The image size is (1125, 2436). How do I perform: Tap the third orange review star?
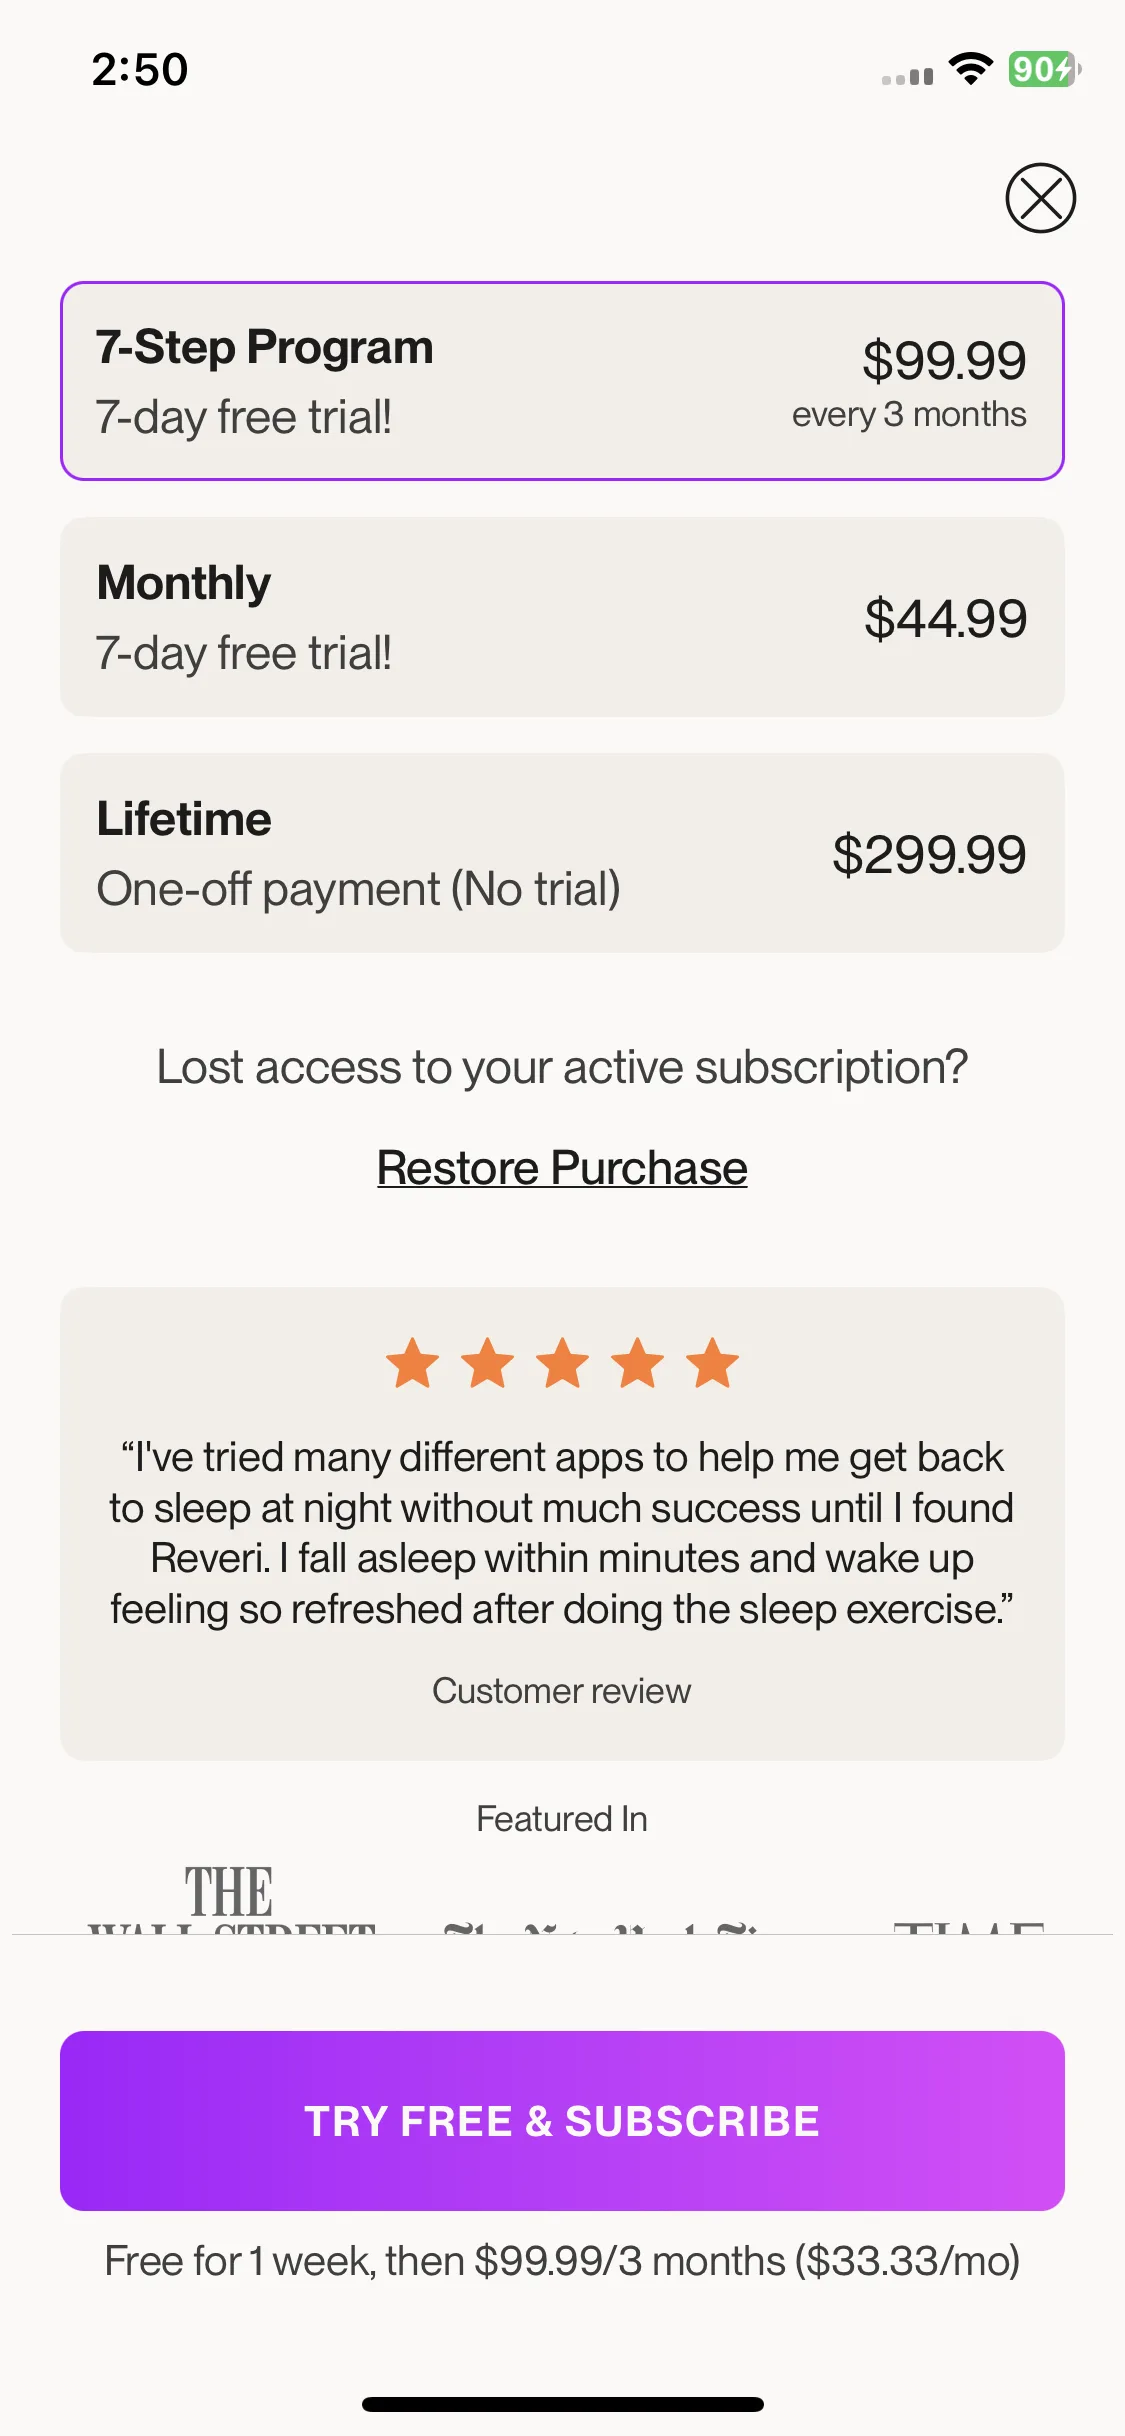(562, 1363)
